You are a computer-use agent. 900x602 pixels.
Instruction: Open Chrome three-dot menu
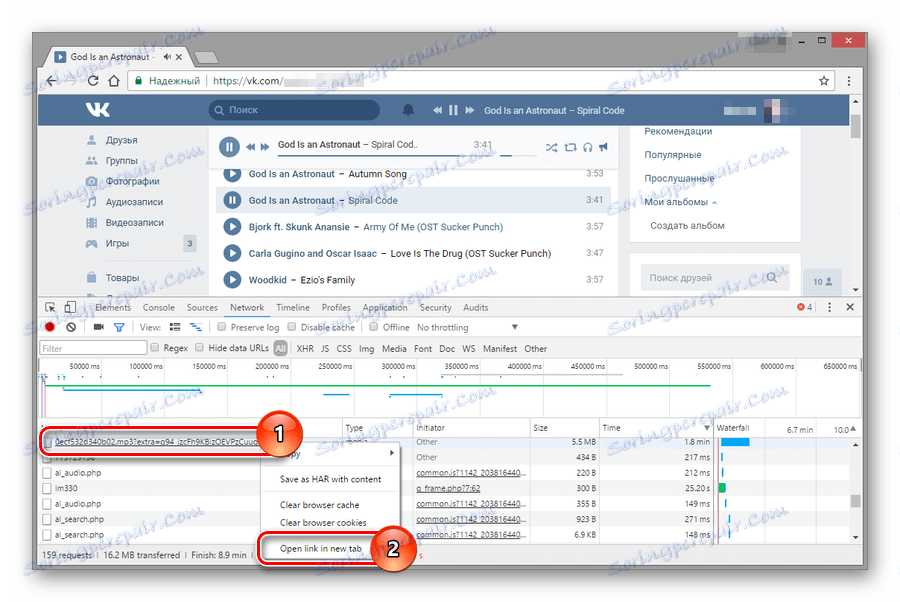(849, 81)
